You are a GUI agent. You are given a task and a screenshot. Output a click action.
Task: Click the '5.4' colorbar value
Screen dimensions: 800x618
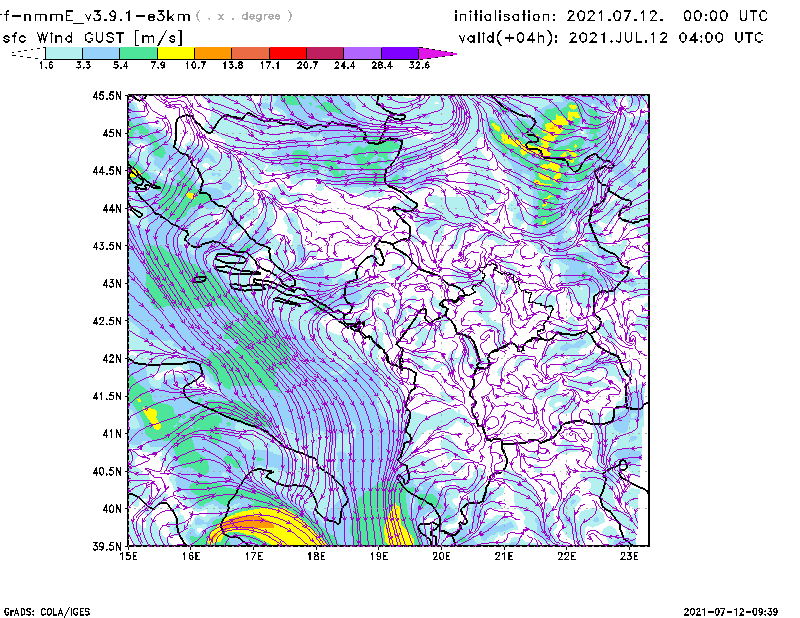coord(120,65)
